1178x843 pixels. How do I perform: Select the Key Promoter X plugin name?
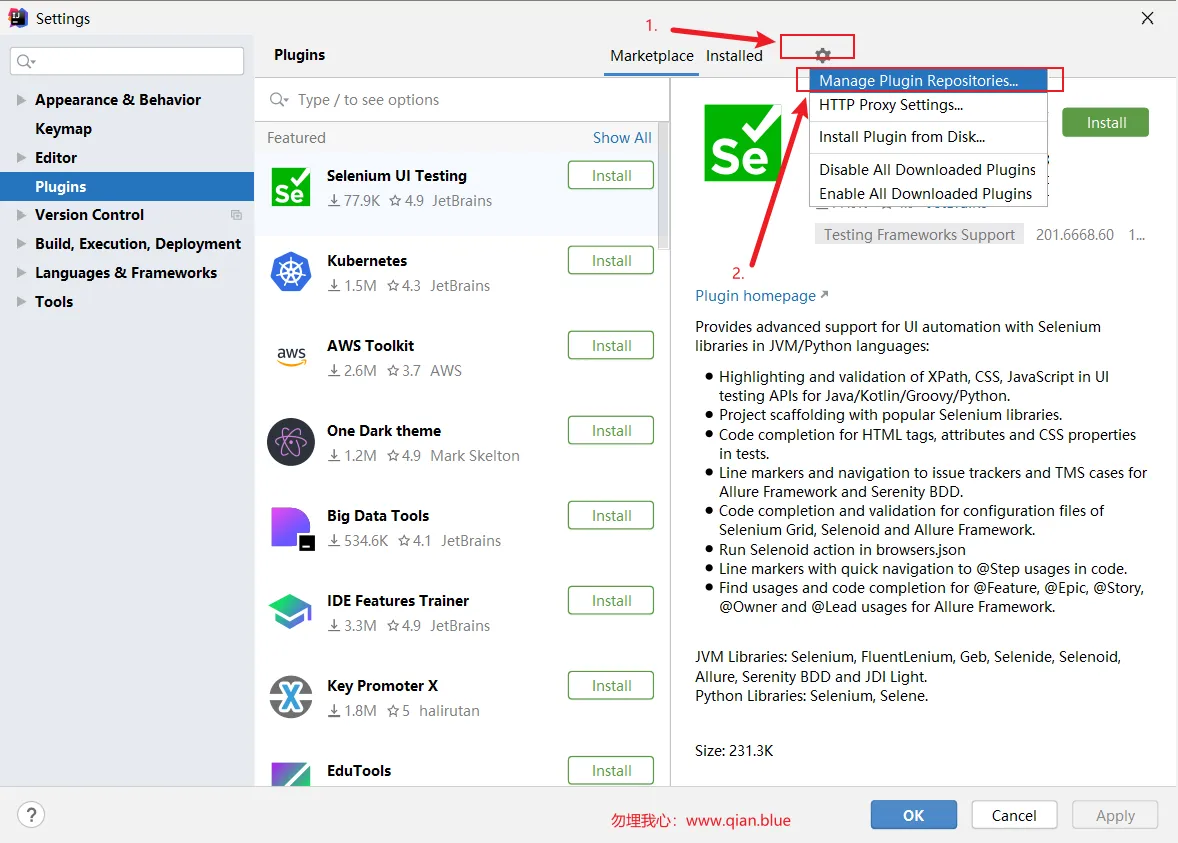click(382, 685)
